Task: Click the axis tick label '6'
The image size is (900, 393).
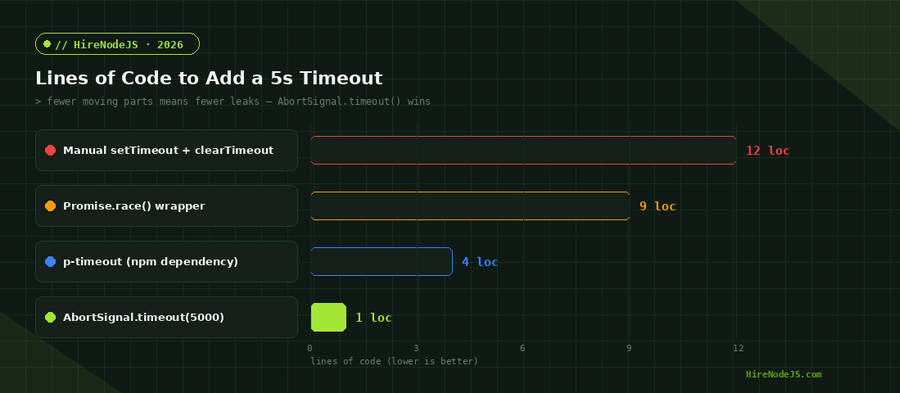Action: pos(522,348)
